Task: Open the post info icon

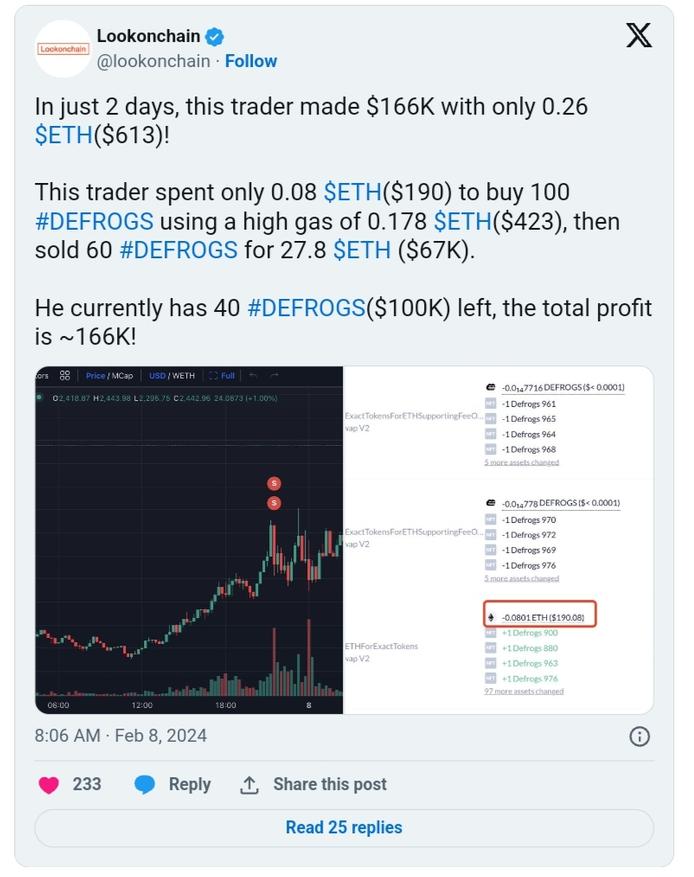Action: [639, 737]
